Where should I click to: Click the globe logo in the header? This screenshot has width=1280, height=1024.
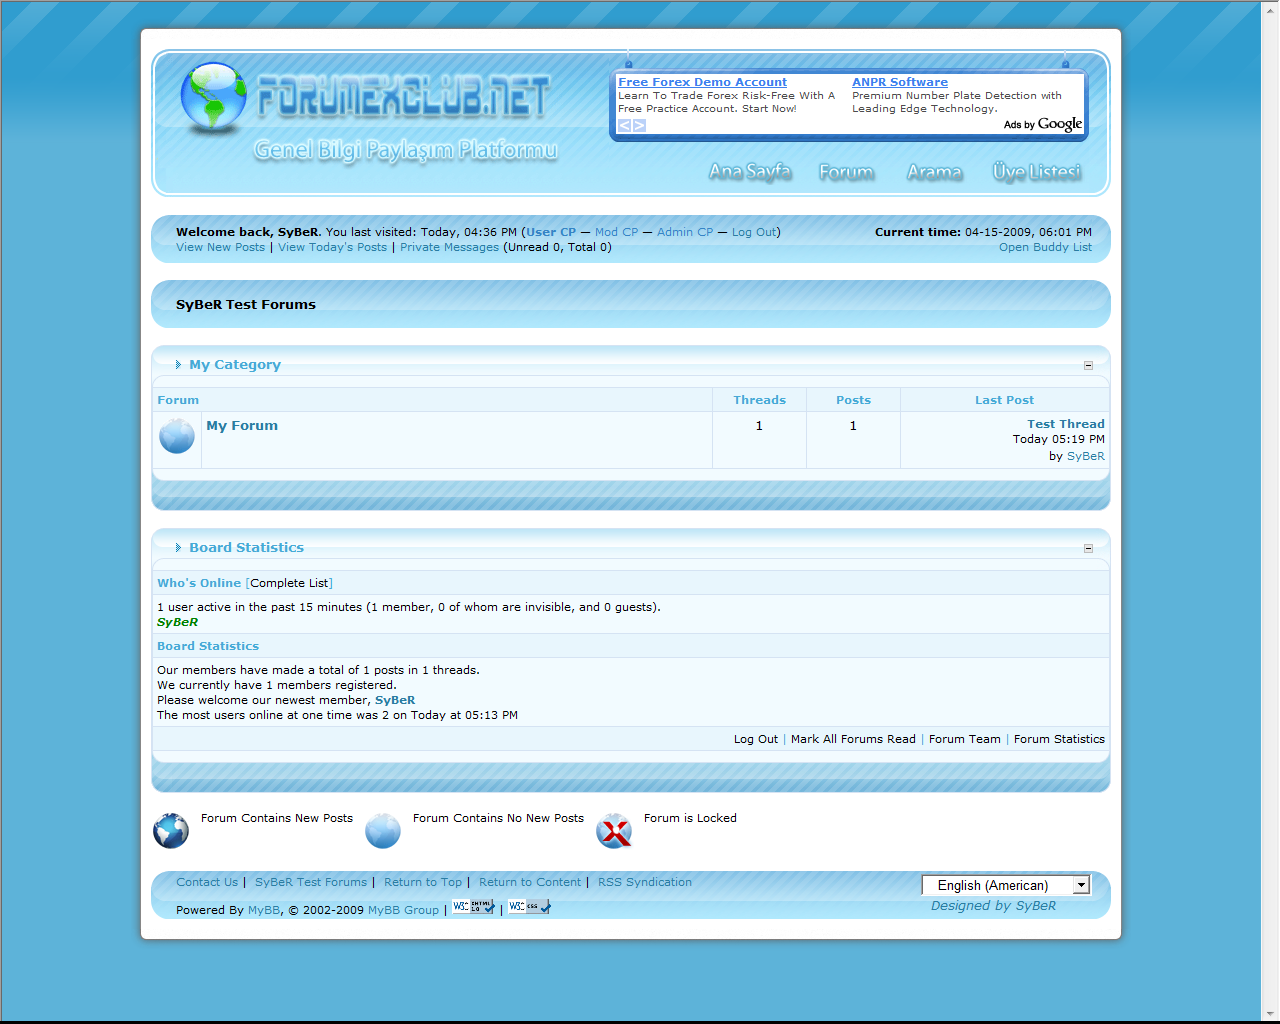pyautogui.click(x=213, y=97)
